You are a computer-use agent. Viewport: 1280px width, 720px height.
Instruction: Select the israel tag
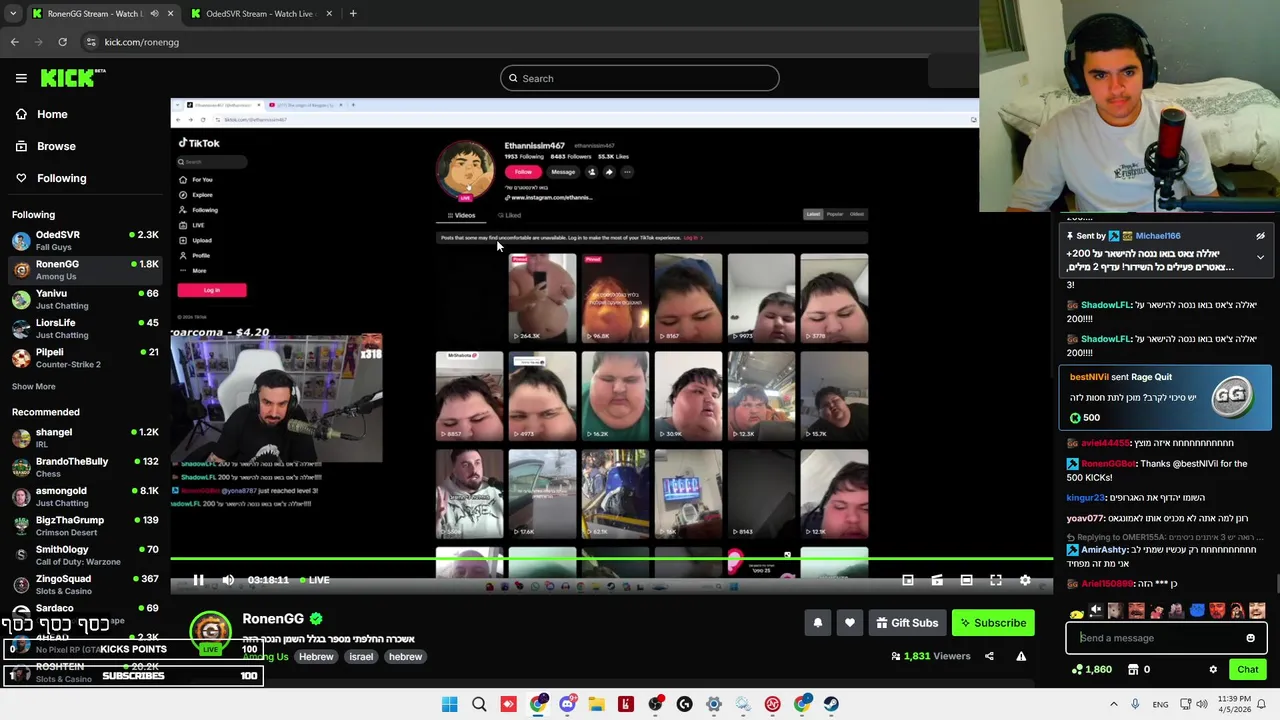361,657
